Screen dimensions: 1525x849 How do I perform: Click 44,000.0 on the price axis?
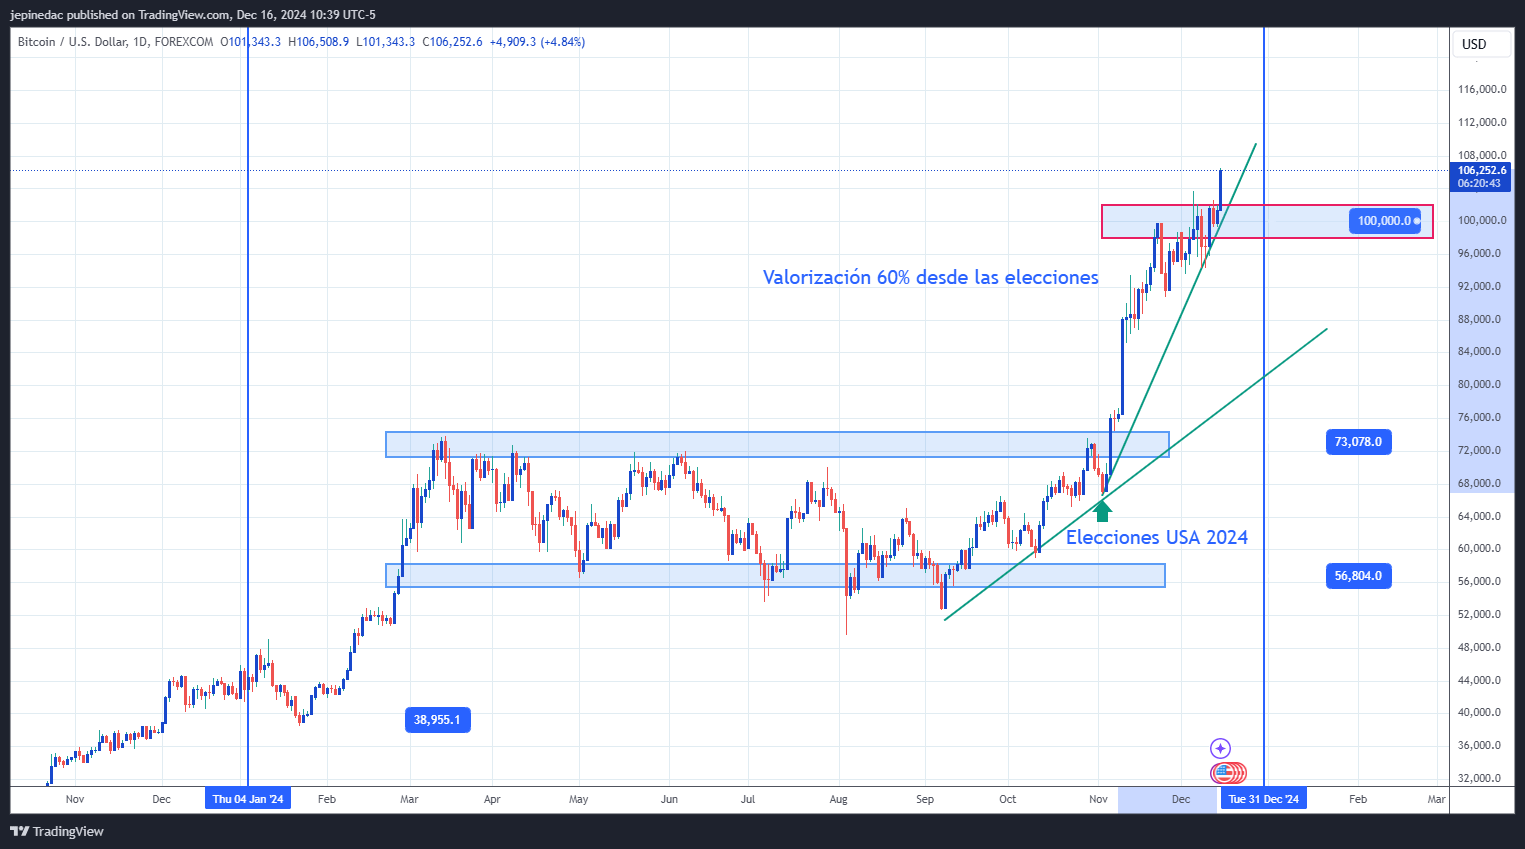coord(1479,680)
